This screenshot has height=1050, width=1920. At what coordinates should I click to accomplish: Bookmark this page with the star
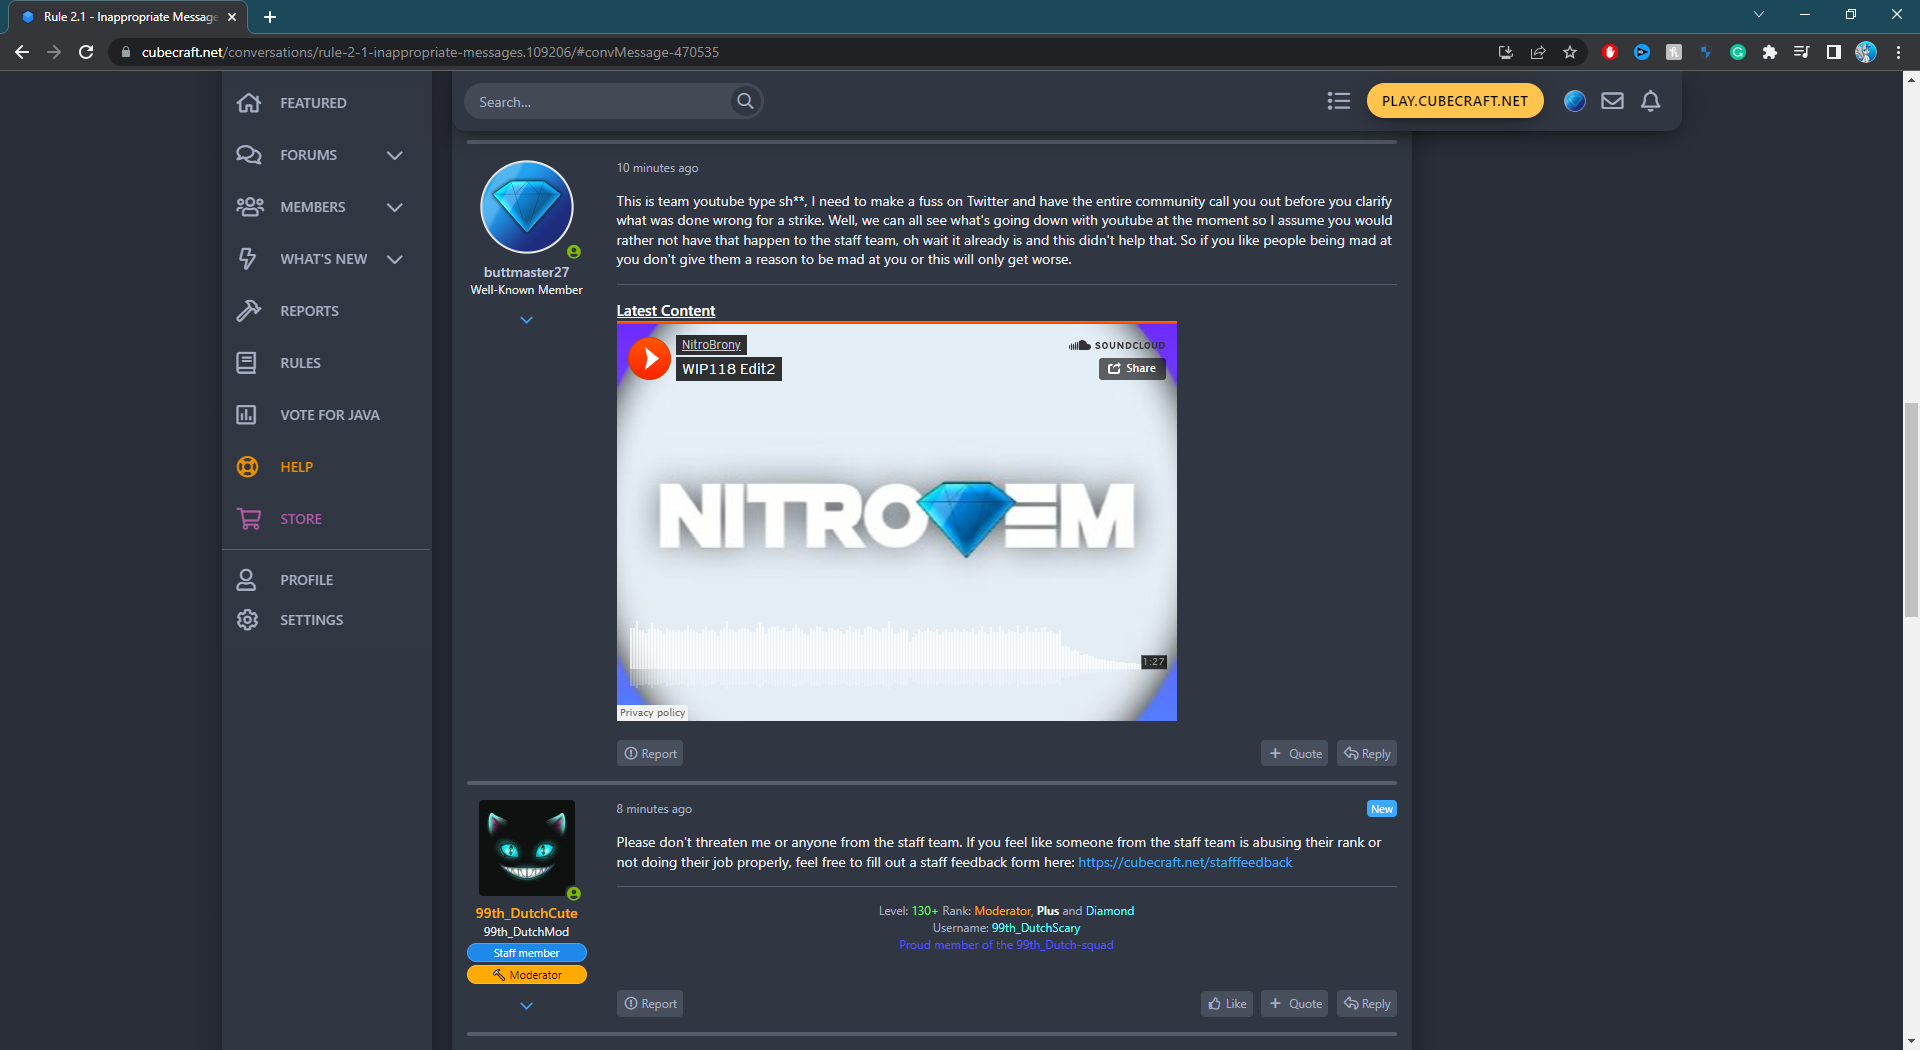click(1570, 52)
